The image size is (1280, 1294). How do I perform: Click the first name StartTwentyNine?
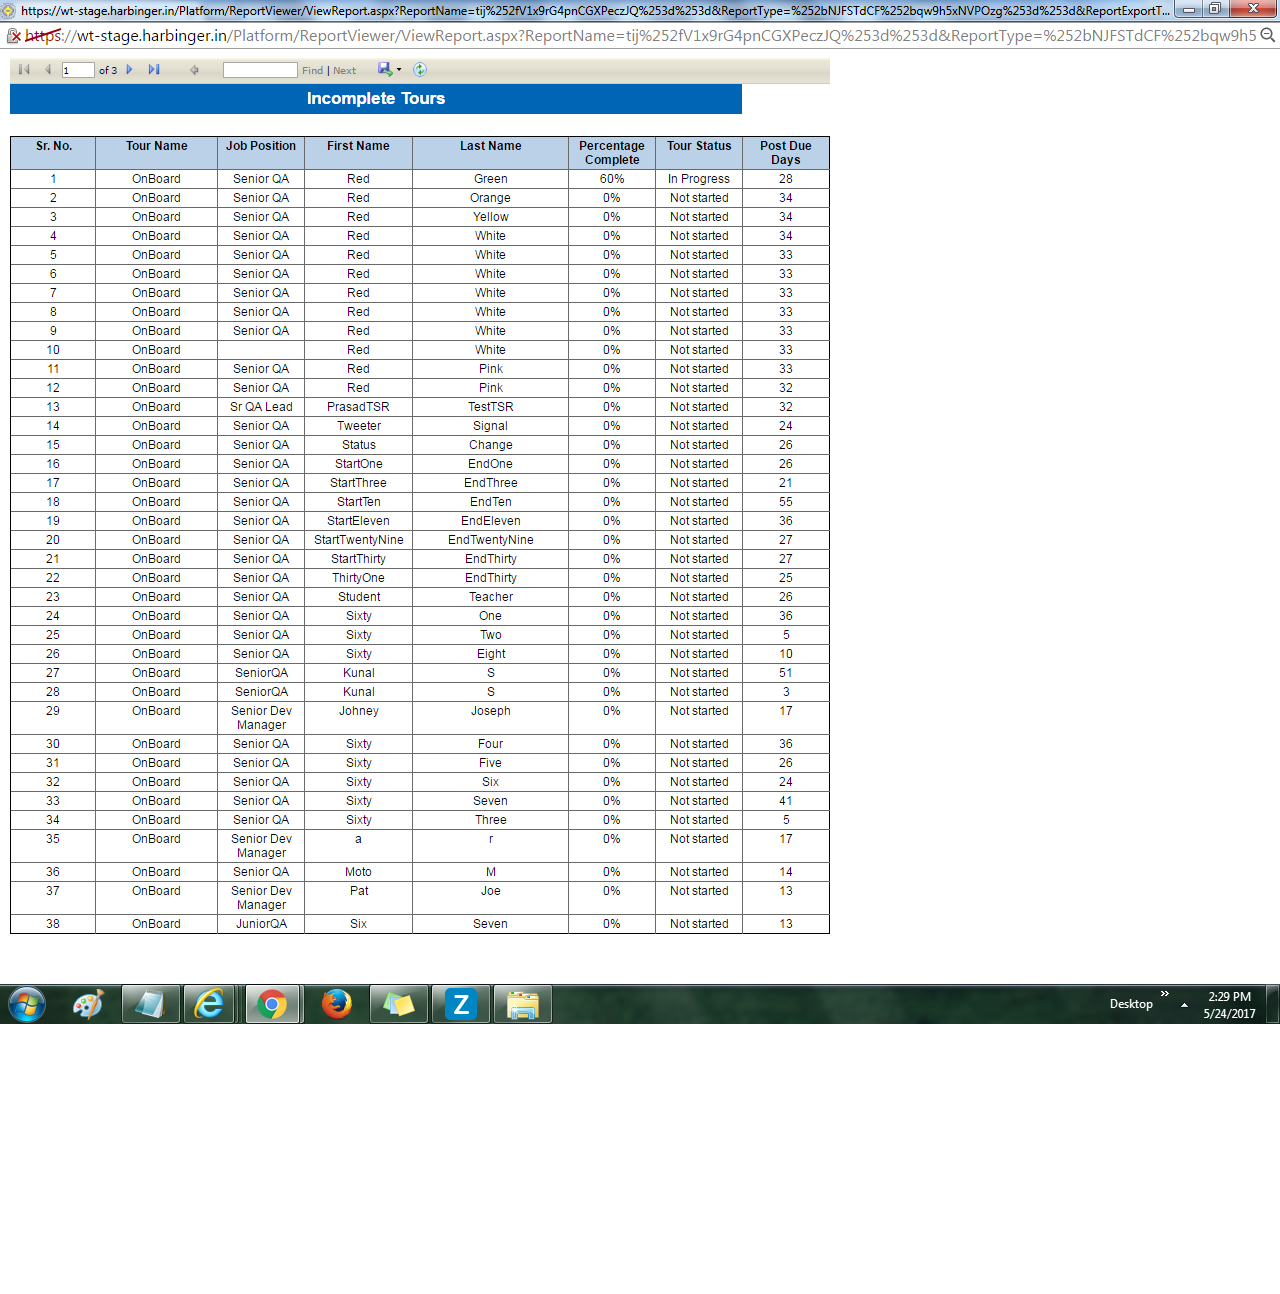coord(359,540)
